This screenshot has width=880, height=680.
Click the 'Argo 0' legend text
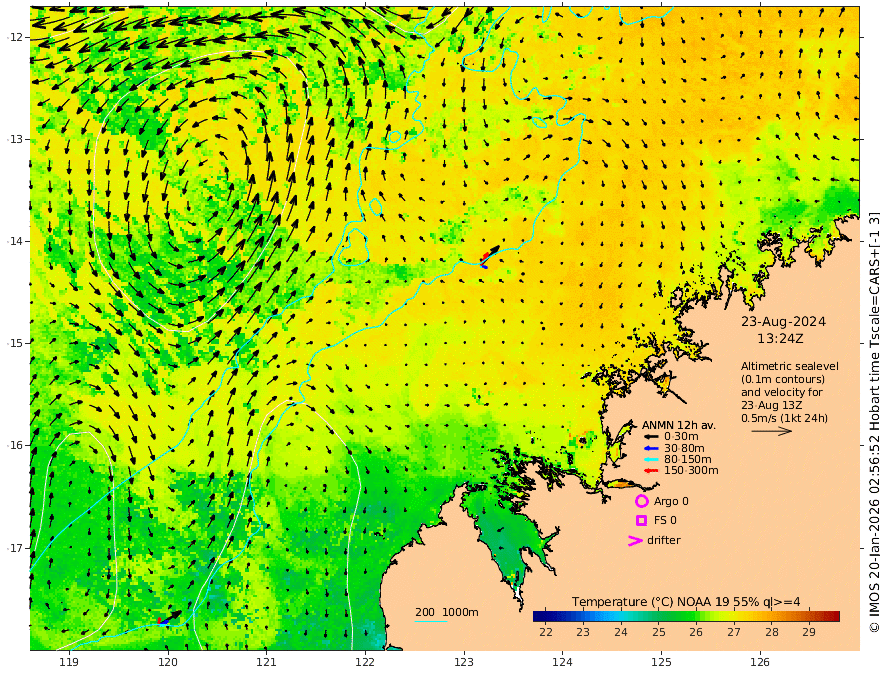[x=671, y=501]
